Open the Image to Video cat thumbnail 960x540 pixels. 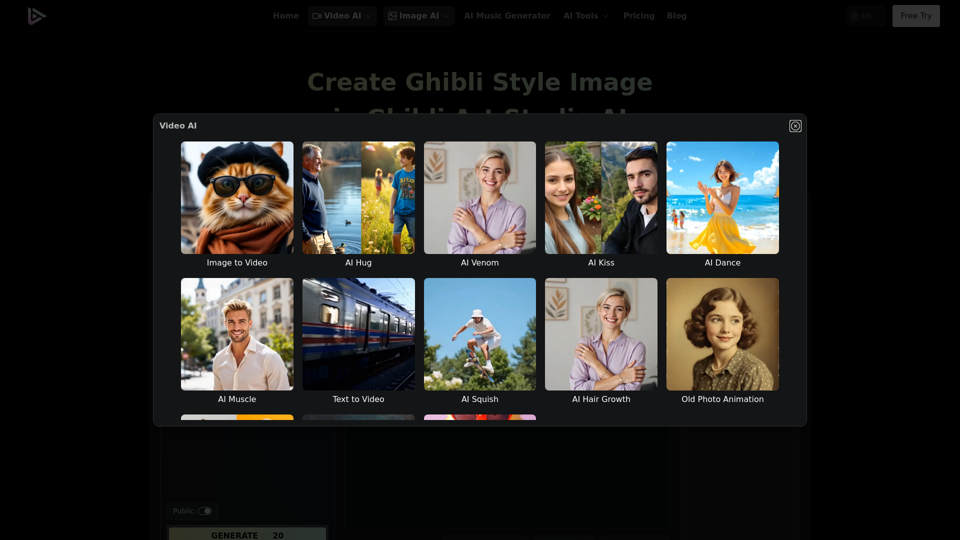[x=237, y=198]
